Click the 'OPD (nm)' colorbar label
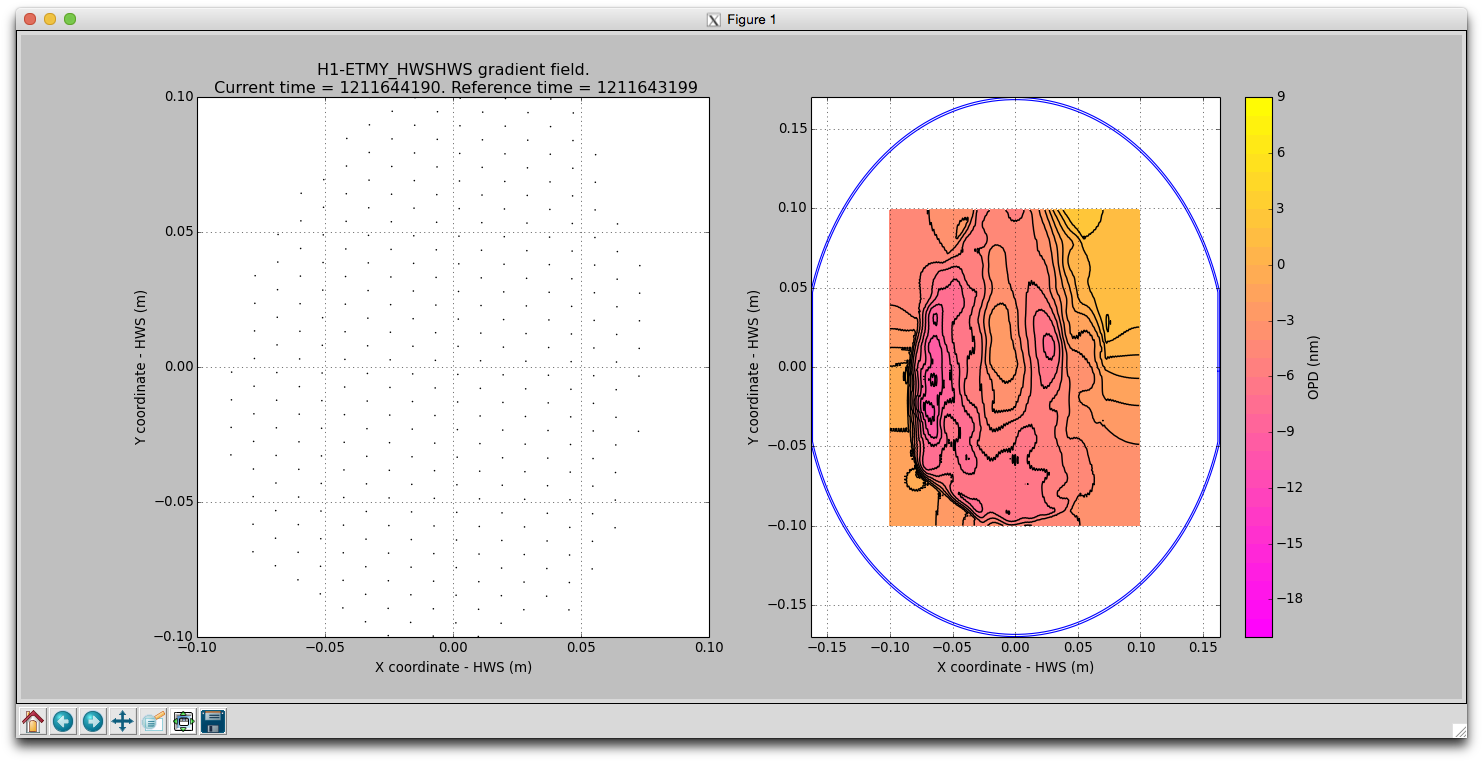 pyautogui.click(x=1313, y=366)
